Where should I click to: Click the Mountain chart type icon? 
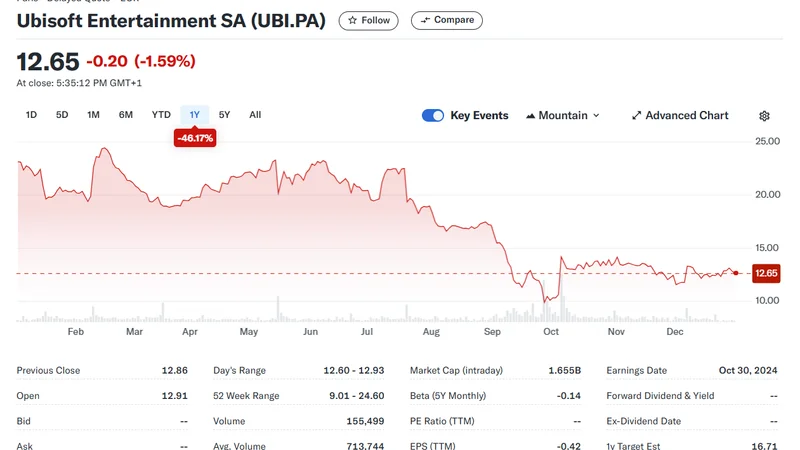tap(530, 116)
